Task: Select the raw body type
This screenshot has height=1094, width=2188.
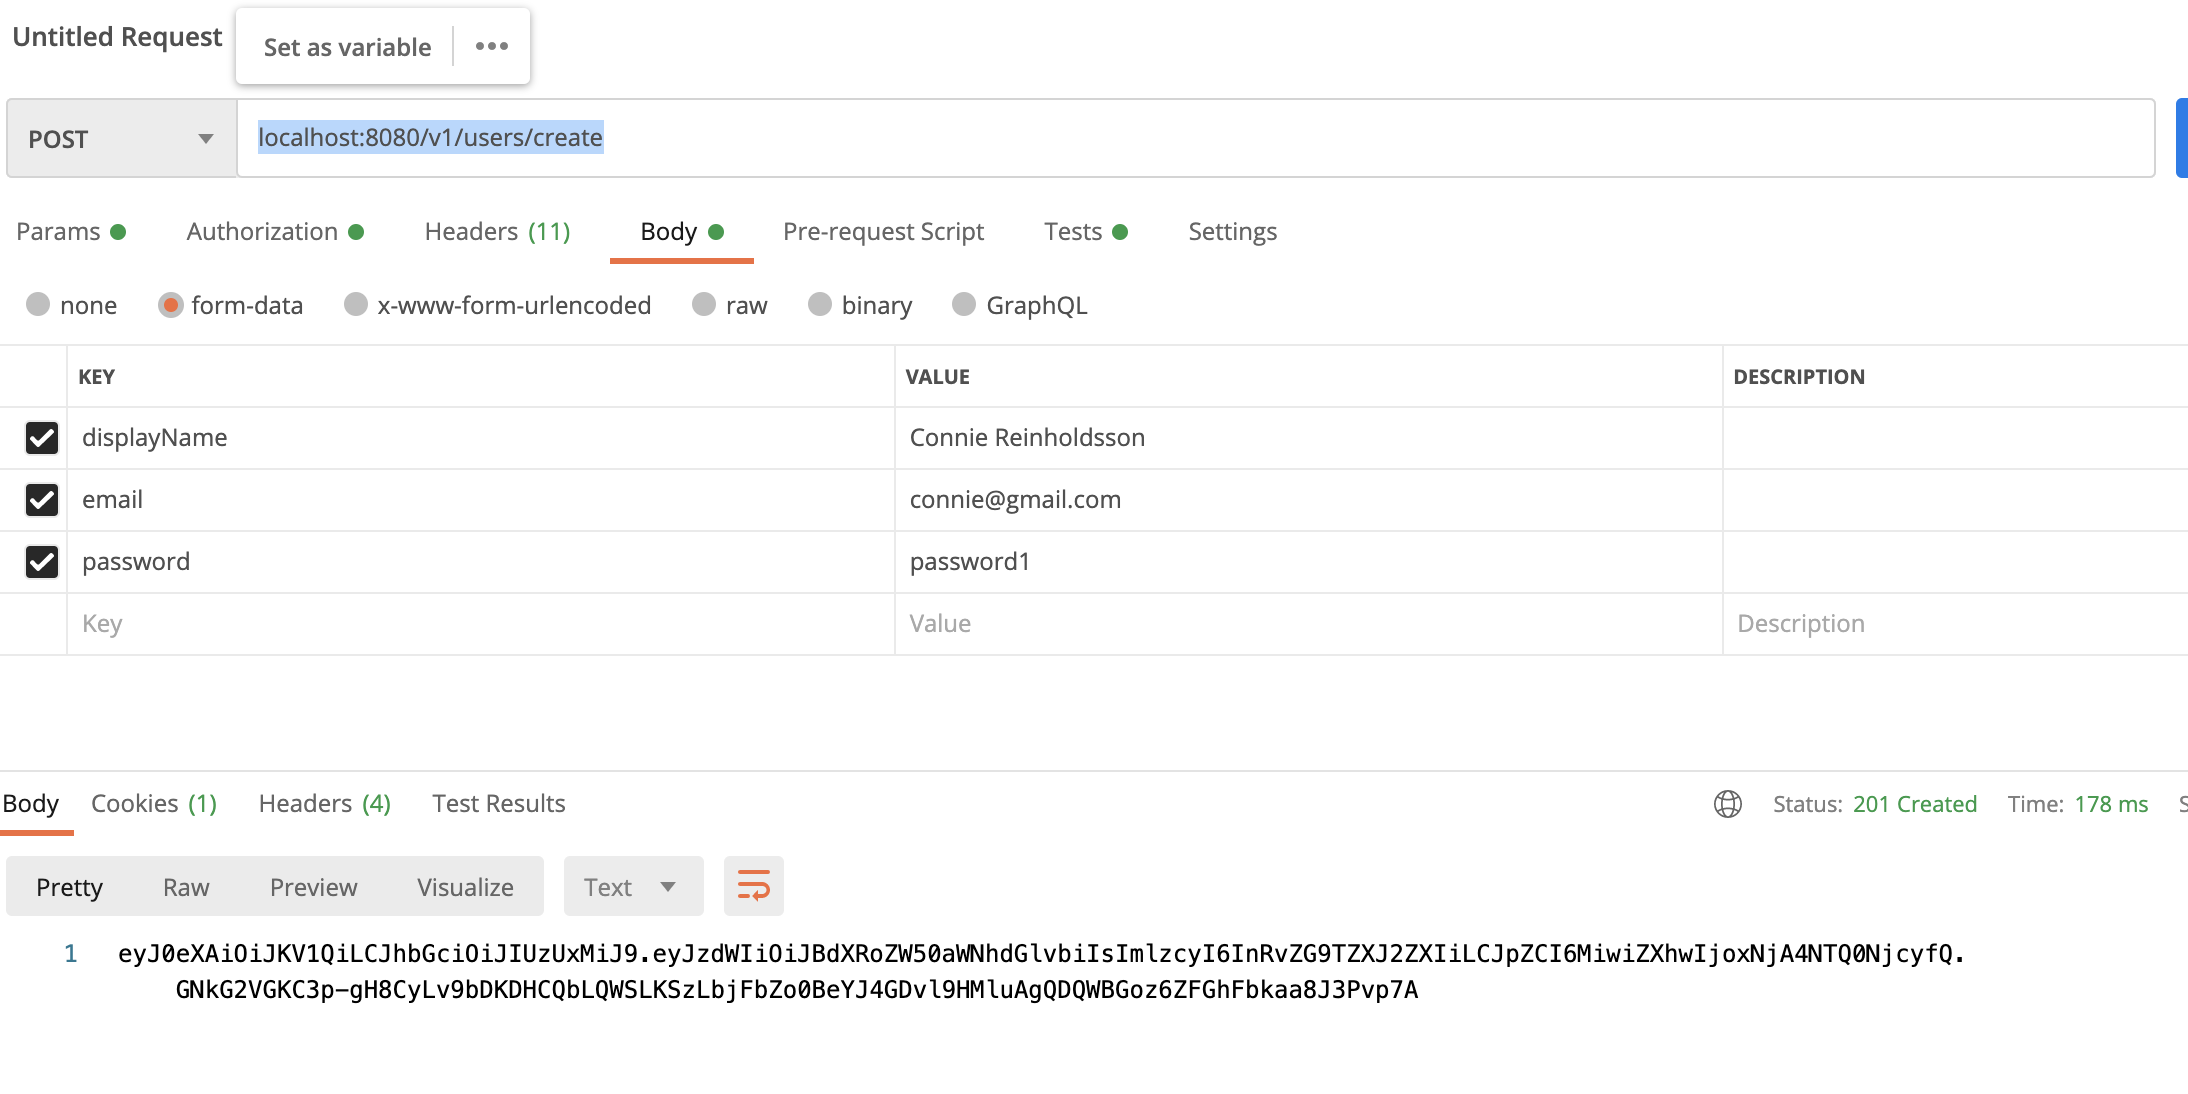Action: 706,305
